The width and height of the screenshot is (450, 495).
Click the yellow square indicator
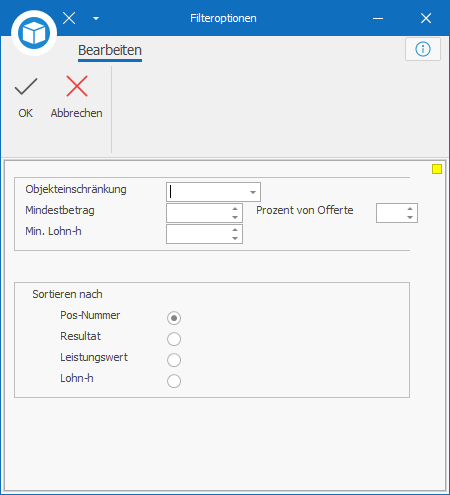(x=437, y=169)
